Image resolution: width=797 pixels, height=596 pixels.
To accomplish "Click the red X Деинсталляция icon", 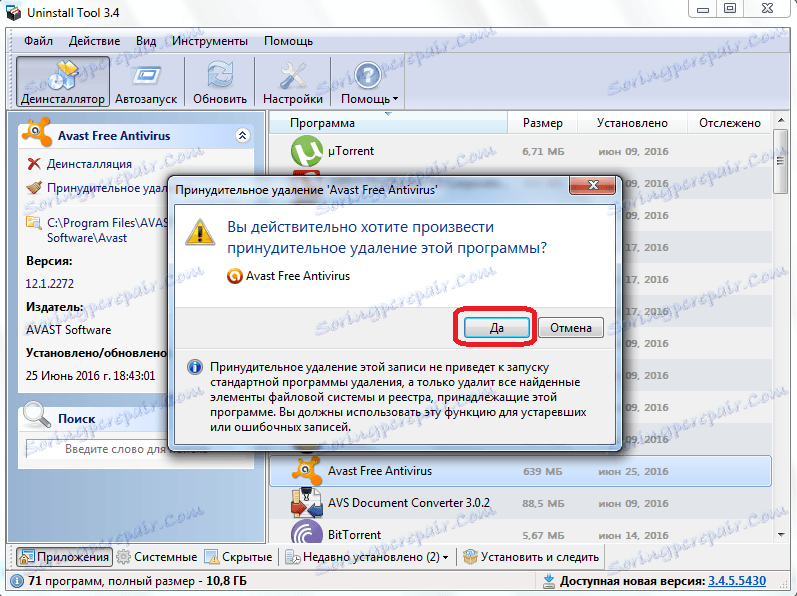I will [34, 164].
